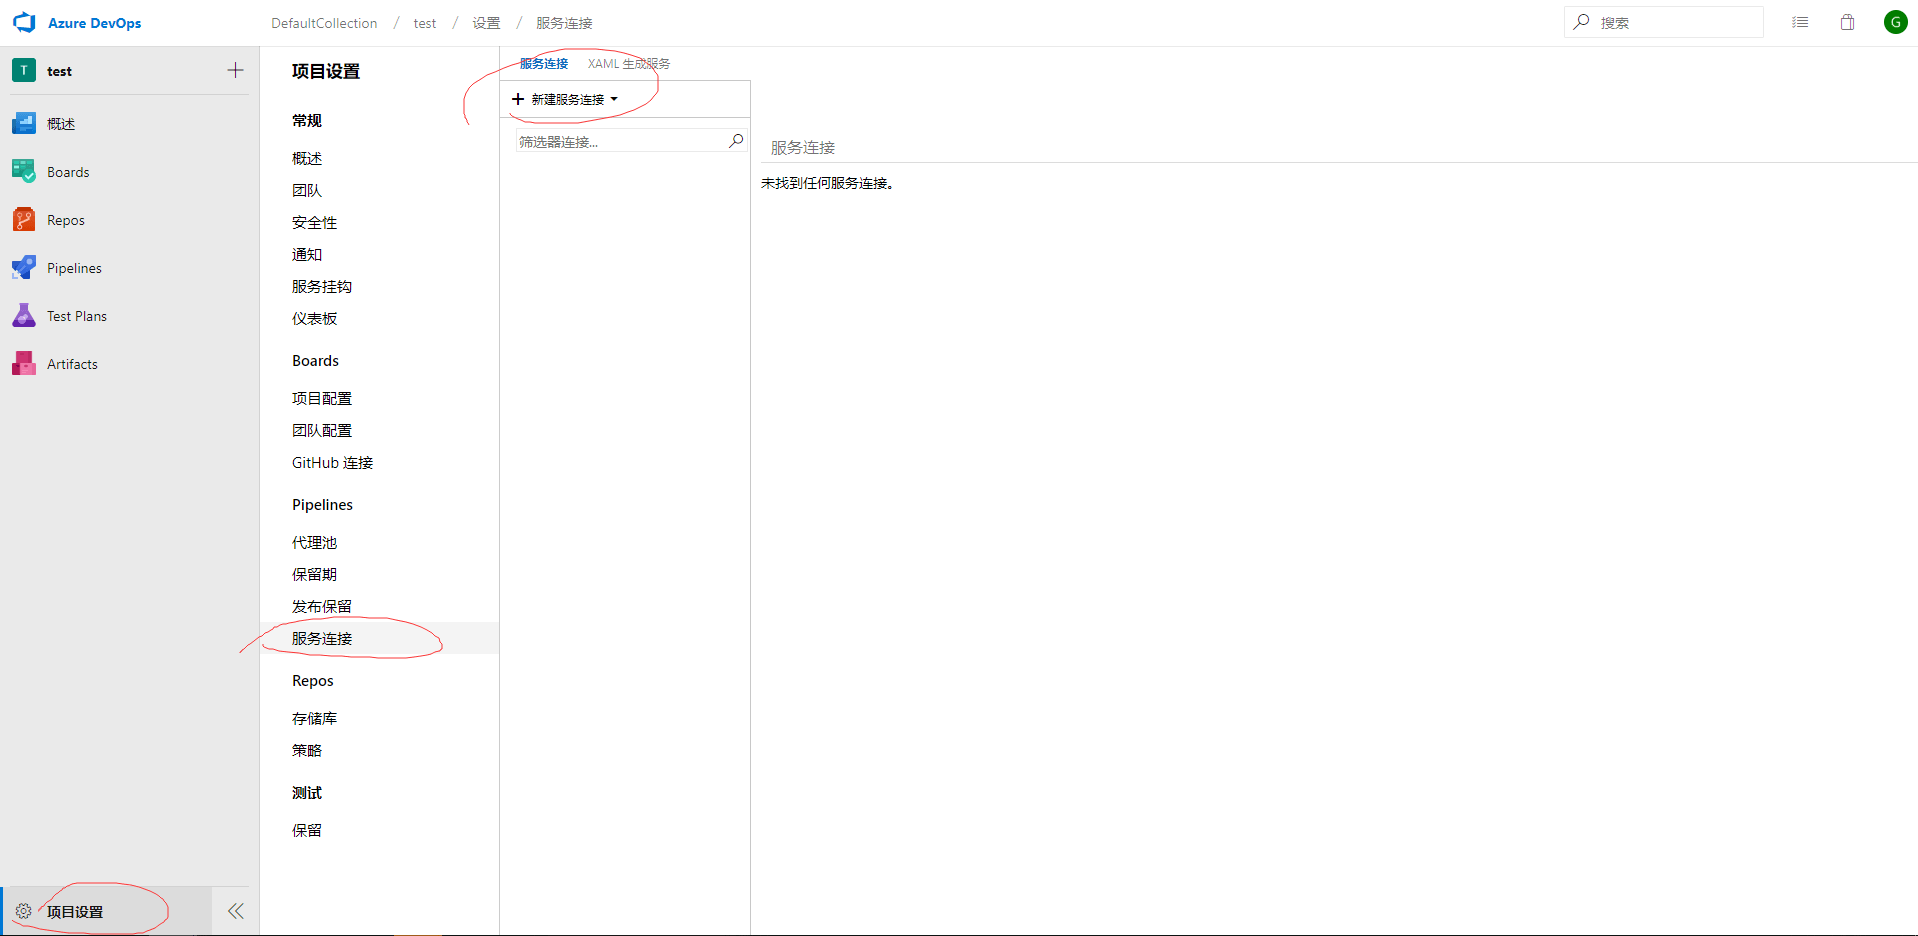
Task: Go to Pipelines in the sidebar
Action: pyautogui.click(x=74, y=268)
